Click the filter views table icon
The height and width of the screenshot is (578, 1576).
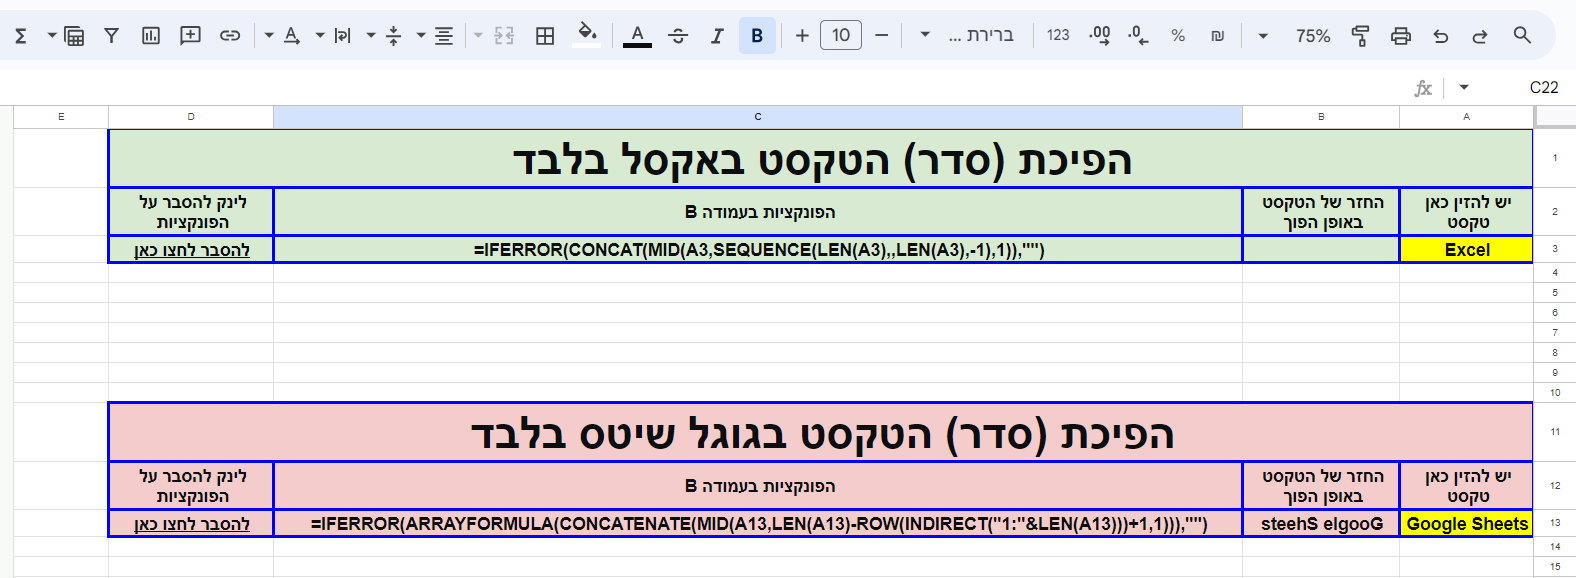[x=74, y=36]
